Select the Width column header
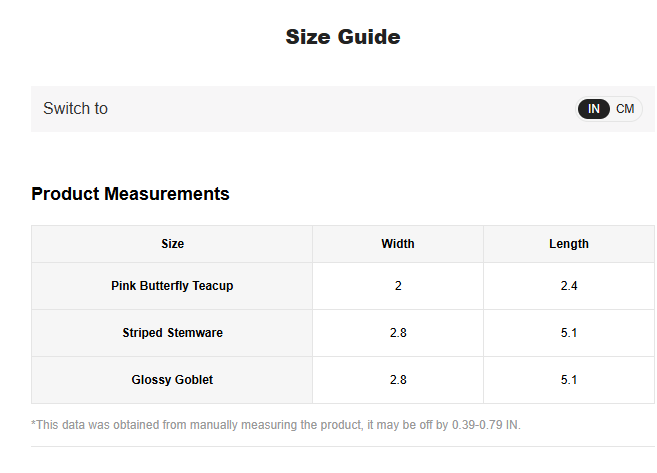The height and width of the screenshot is (473, 657). coord(397,244)
